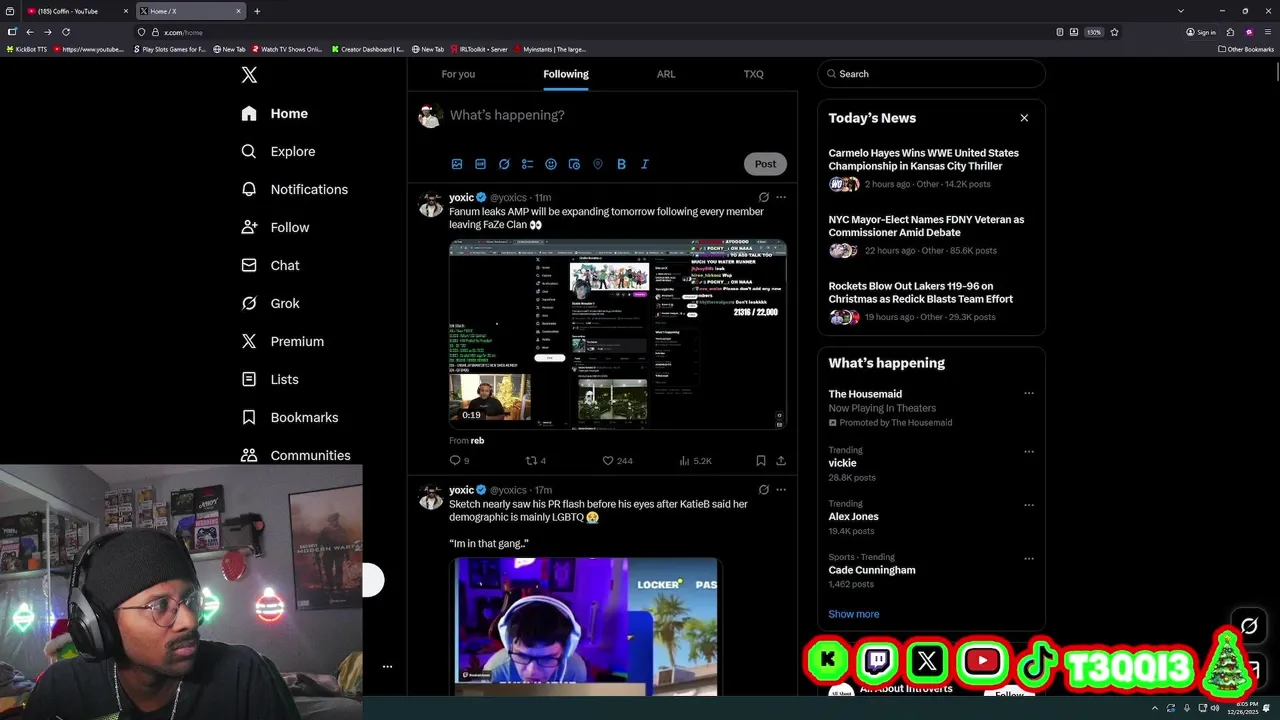1280x720 pixels.
Task: Open more options on Sketch post
Action: 781,490
